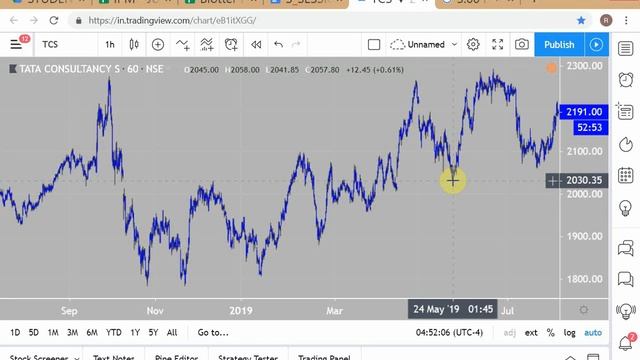The image size is (640, 360).
Task: Open the Pine Editor tab
Action: pyautogui.click(x=176, y=357)
